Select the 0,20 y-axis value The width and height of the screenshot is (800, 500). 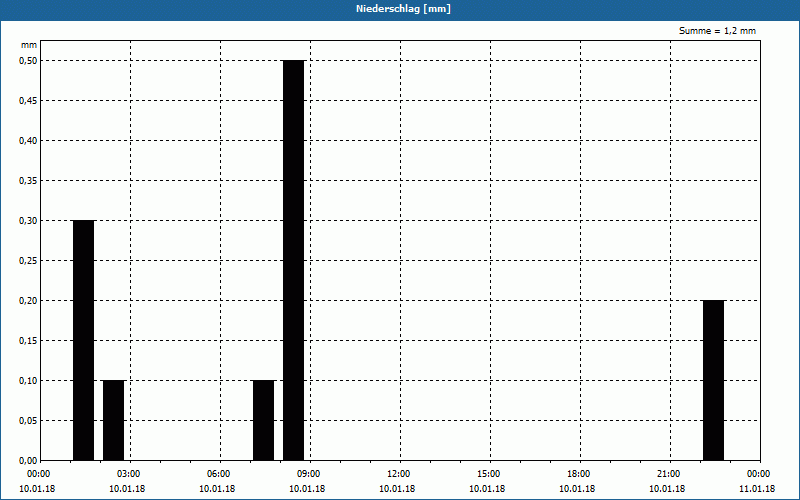(28, 301)
